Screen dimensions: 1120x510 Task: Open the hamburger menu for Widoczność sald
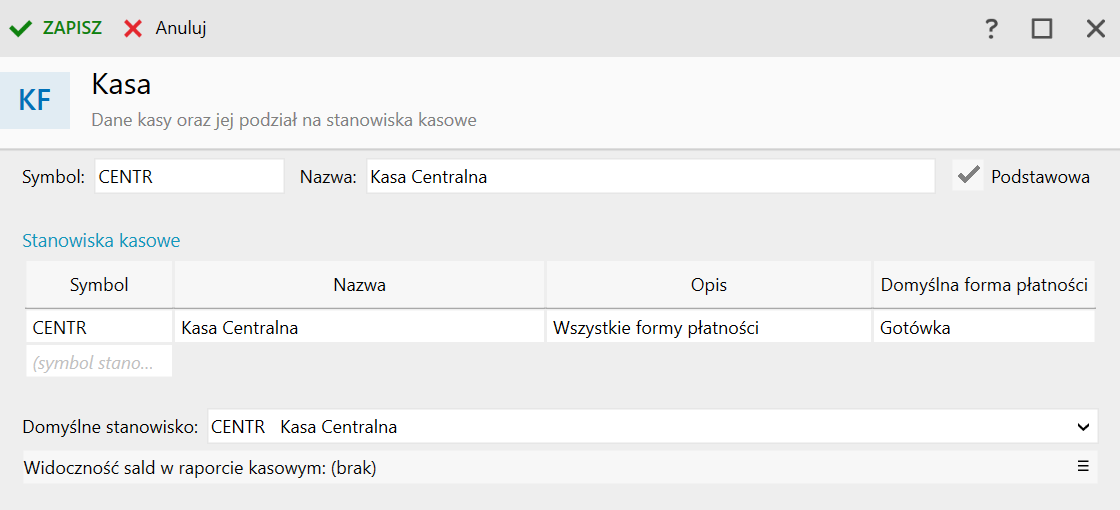[x=1083, y=466]
